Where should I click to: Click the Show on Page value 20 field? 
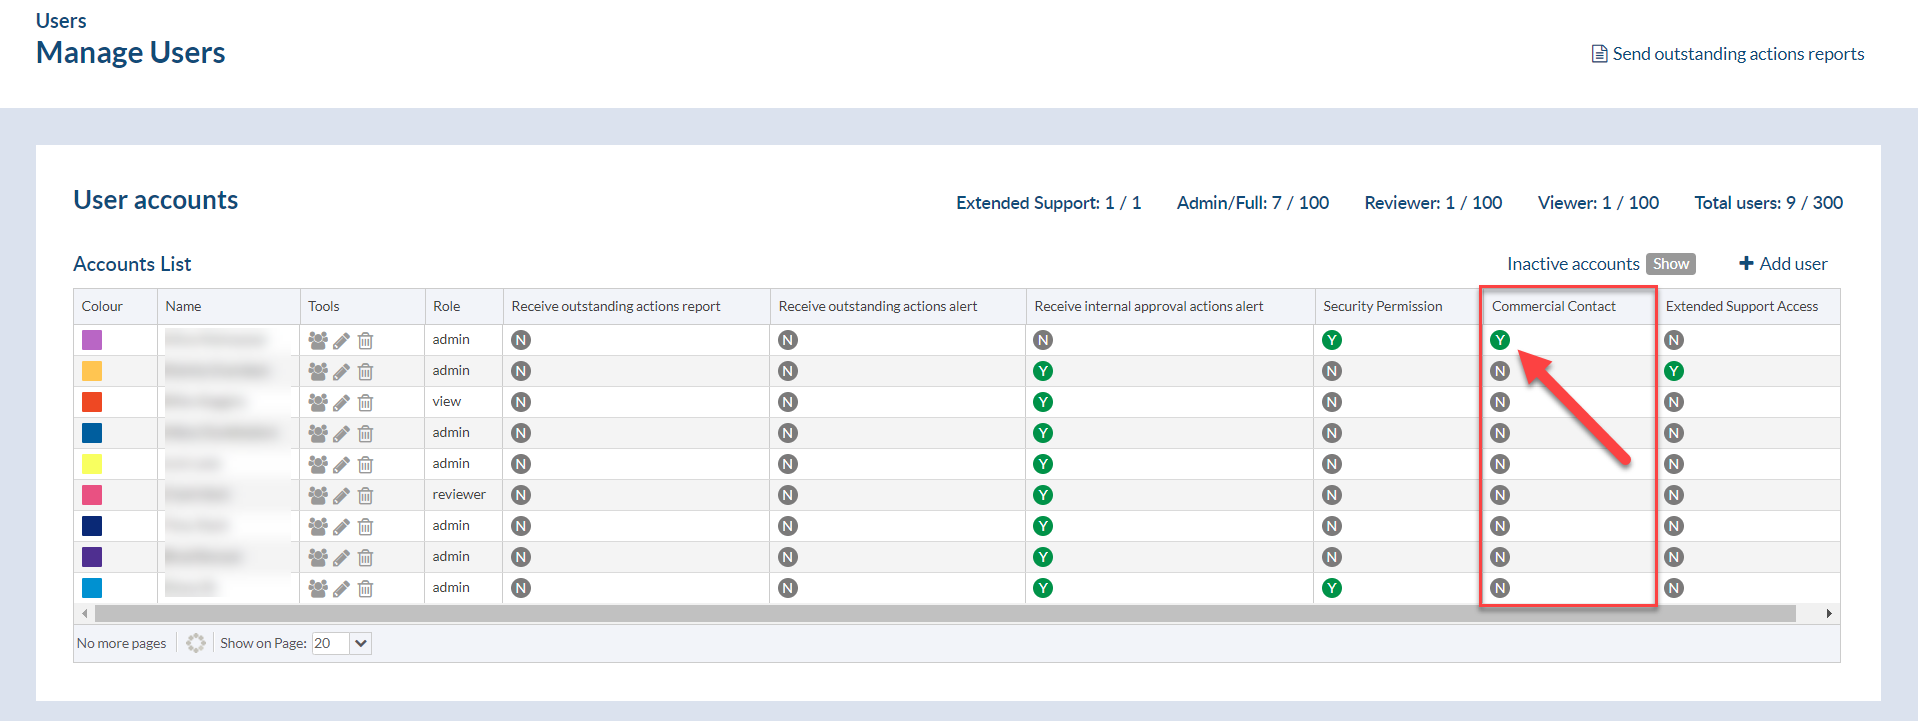(331, 643)
